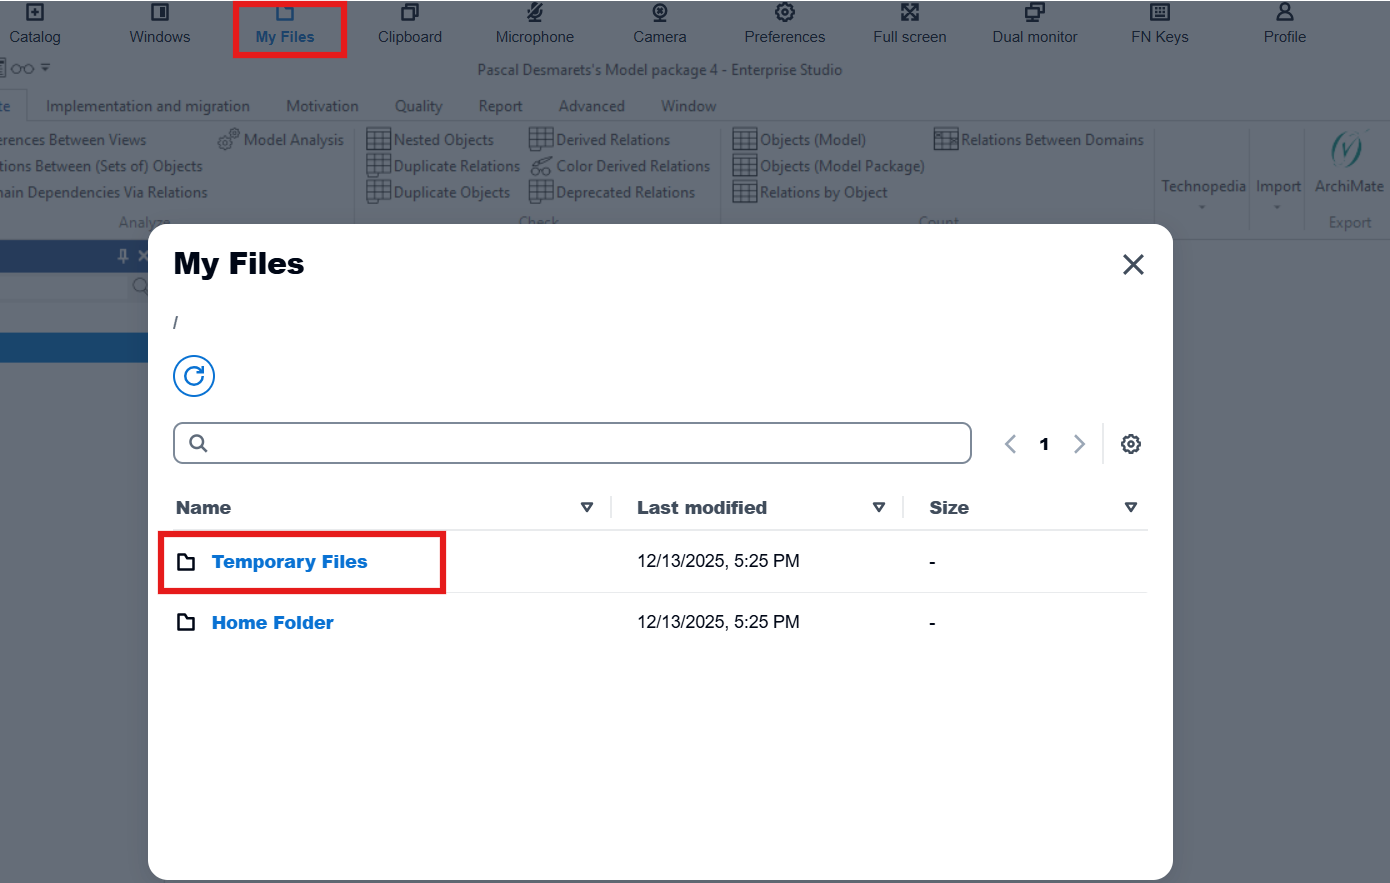Open the Home Folder
Screen dimensions: 1390x883
[x=272, y=622]
